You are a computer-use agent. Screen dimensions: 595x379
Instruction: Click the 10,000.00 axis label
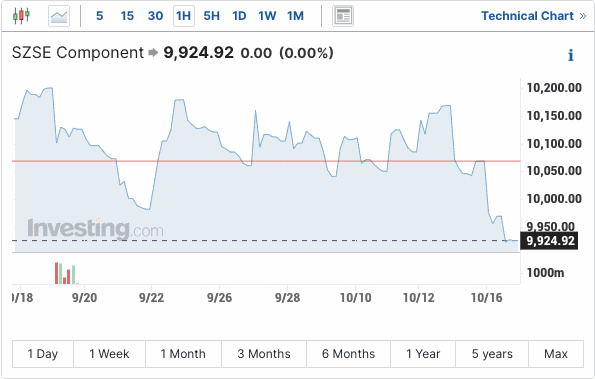pyautogui.click(x=554, y=199)
